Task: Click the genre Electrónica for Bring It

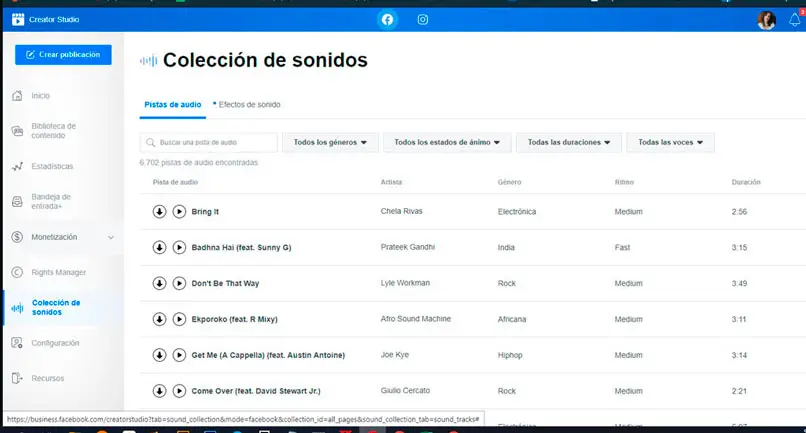Action: [517, 211]
